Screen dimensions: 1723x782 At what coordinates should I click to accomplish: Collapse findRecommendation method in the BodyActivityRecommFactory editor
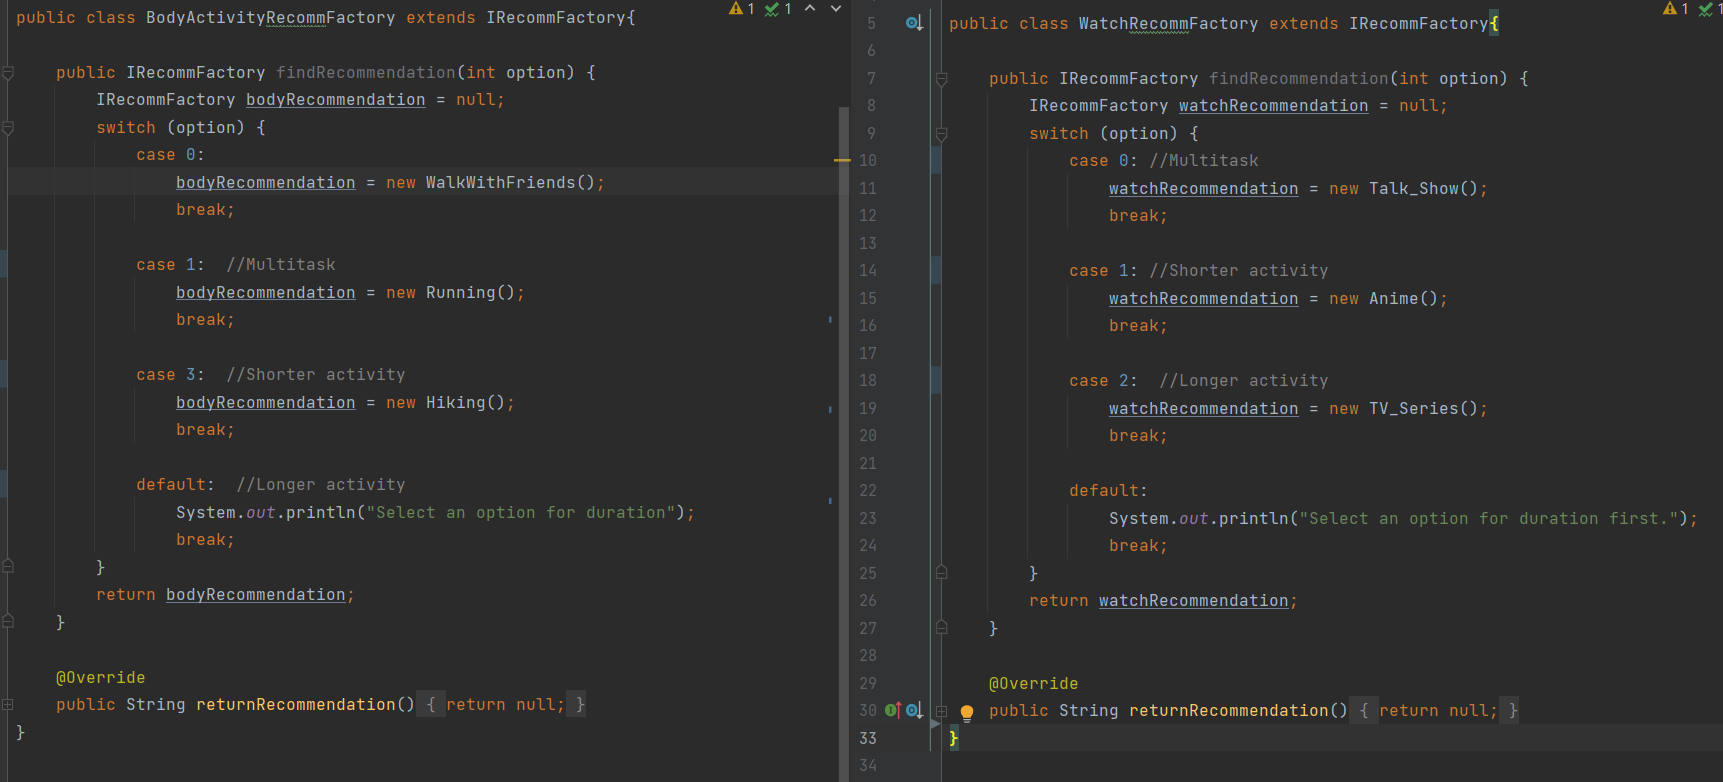[x=8, y=73]
